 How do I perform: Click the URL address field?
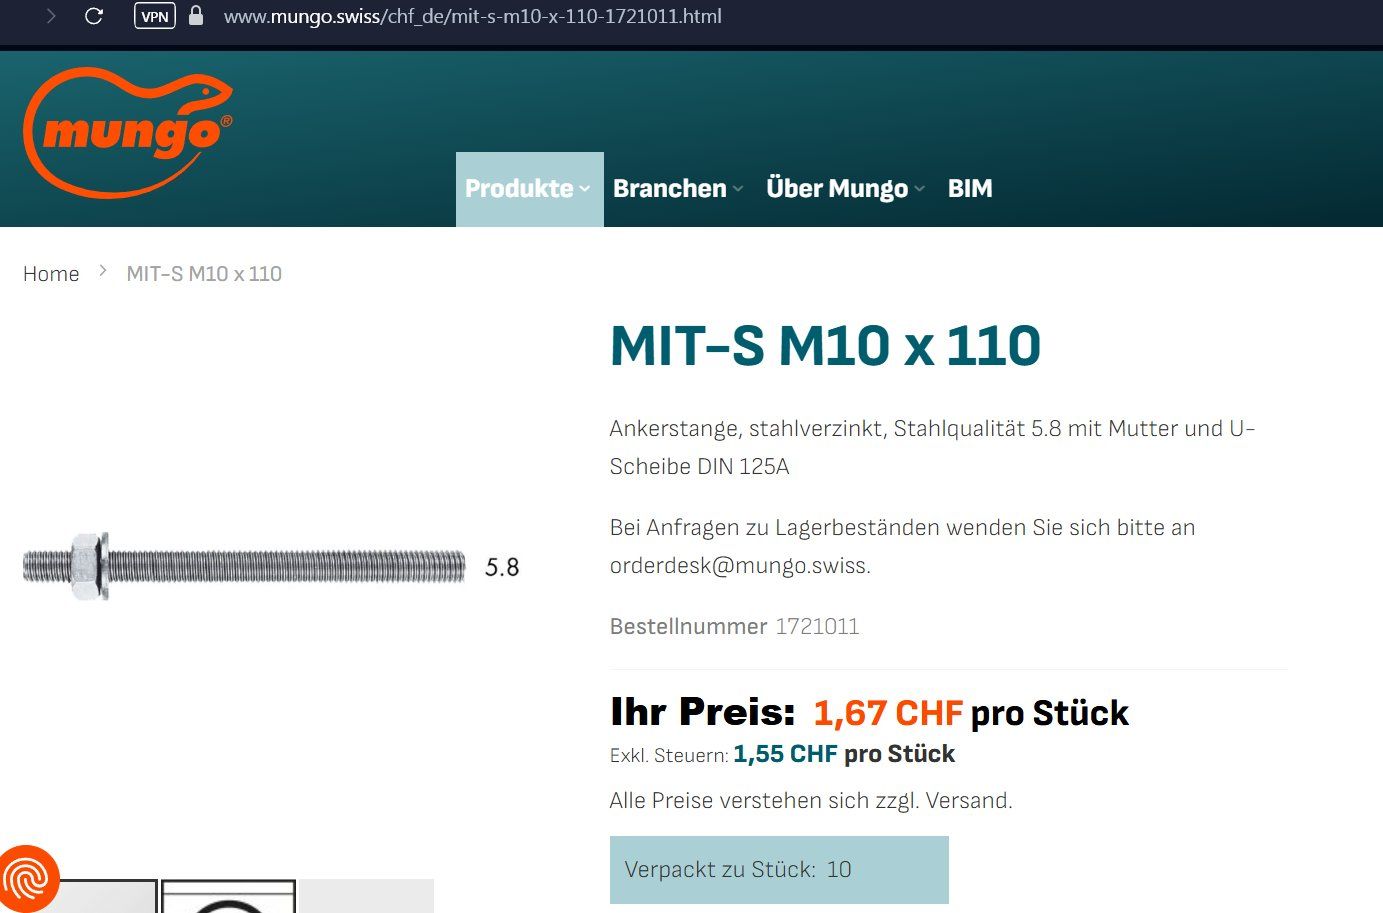tap(472, 16)
